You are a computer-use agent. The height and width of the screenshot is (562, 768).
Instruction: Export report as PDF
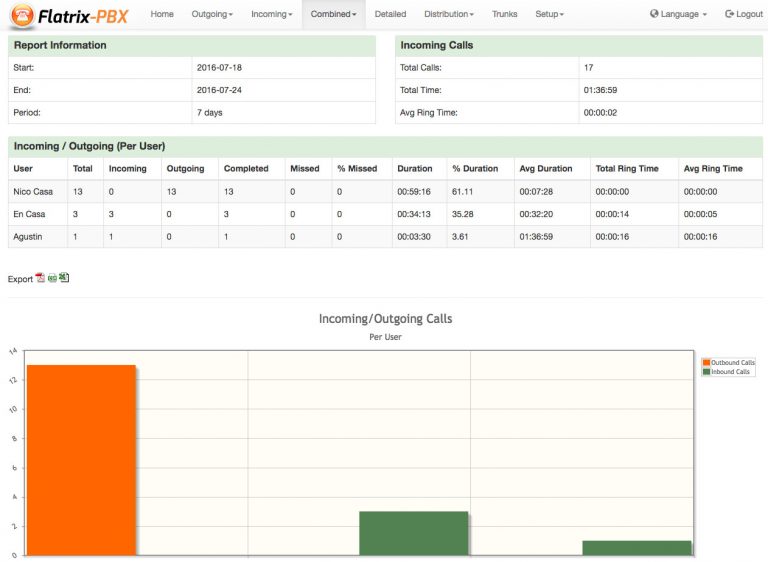41,278
